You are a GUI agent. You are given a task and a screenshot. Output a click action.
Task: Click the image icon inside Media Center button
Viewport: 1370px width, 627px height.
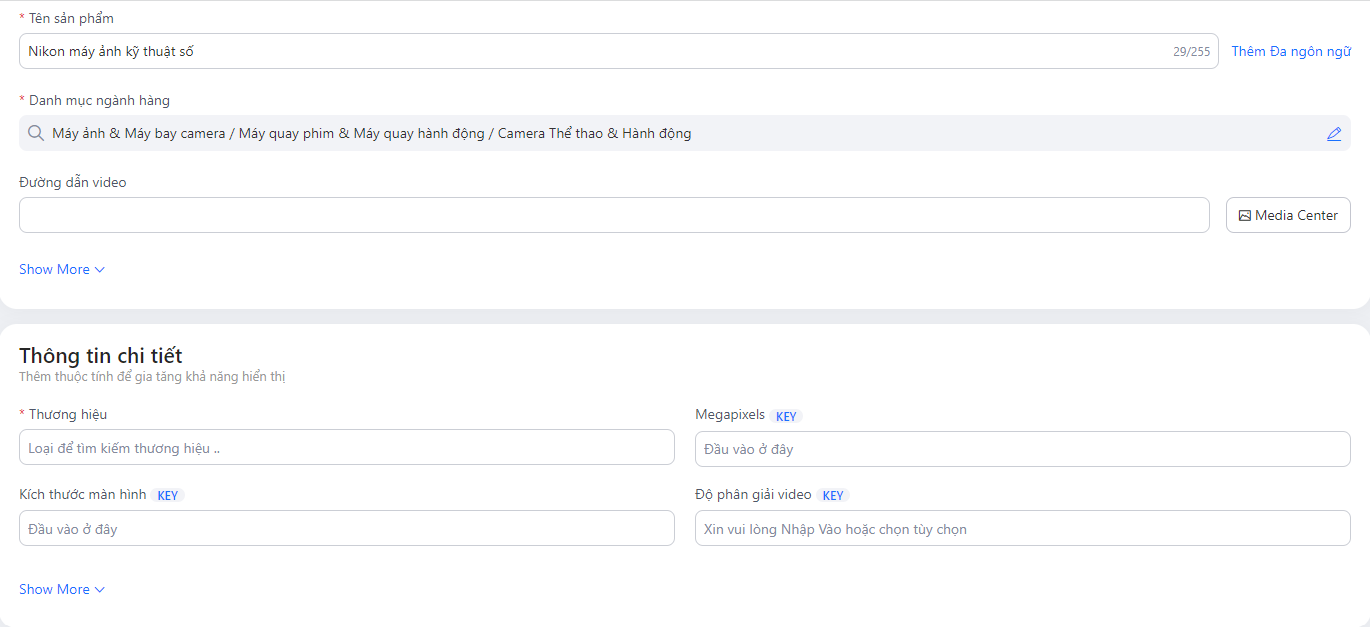click(x=1245, y=215)
